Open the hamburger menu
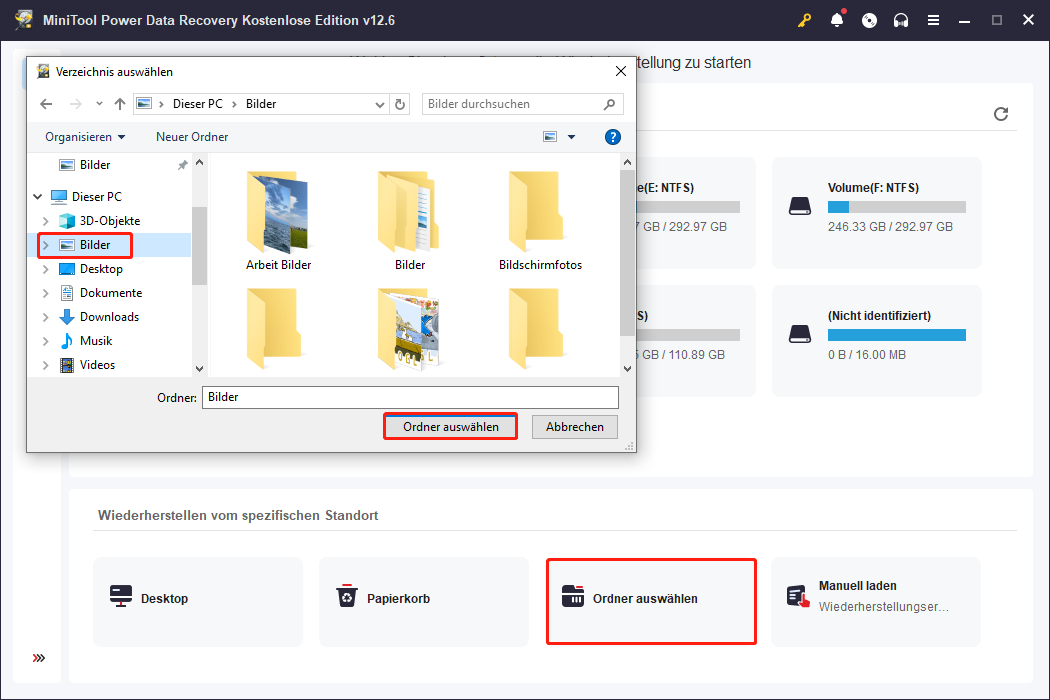Screen dimensions: 1050x700 933,21
